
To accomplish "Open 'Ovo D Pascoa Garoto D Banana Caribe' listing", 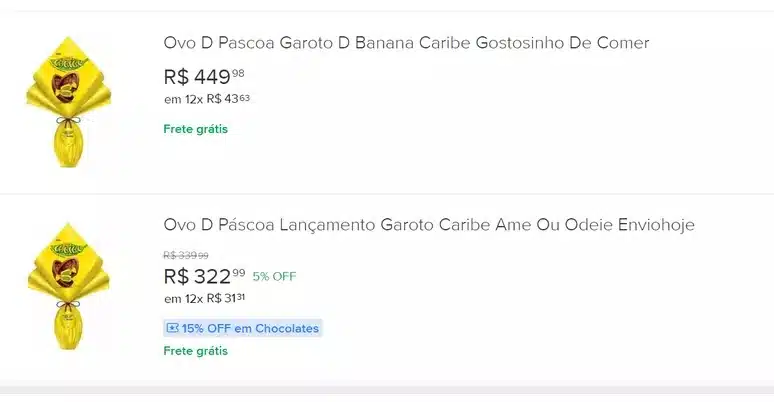I will (406, 43).
